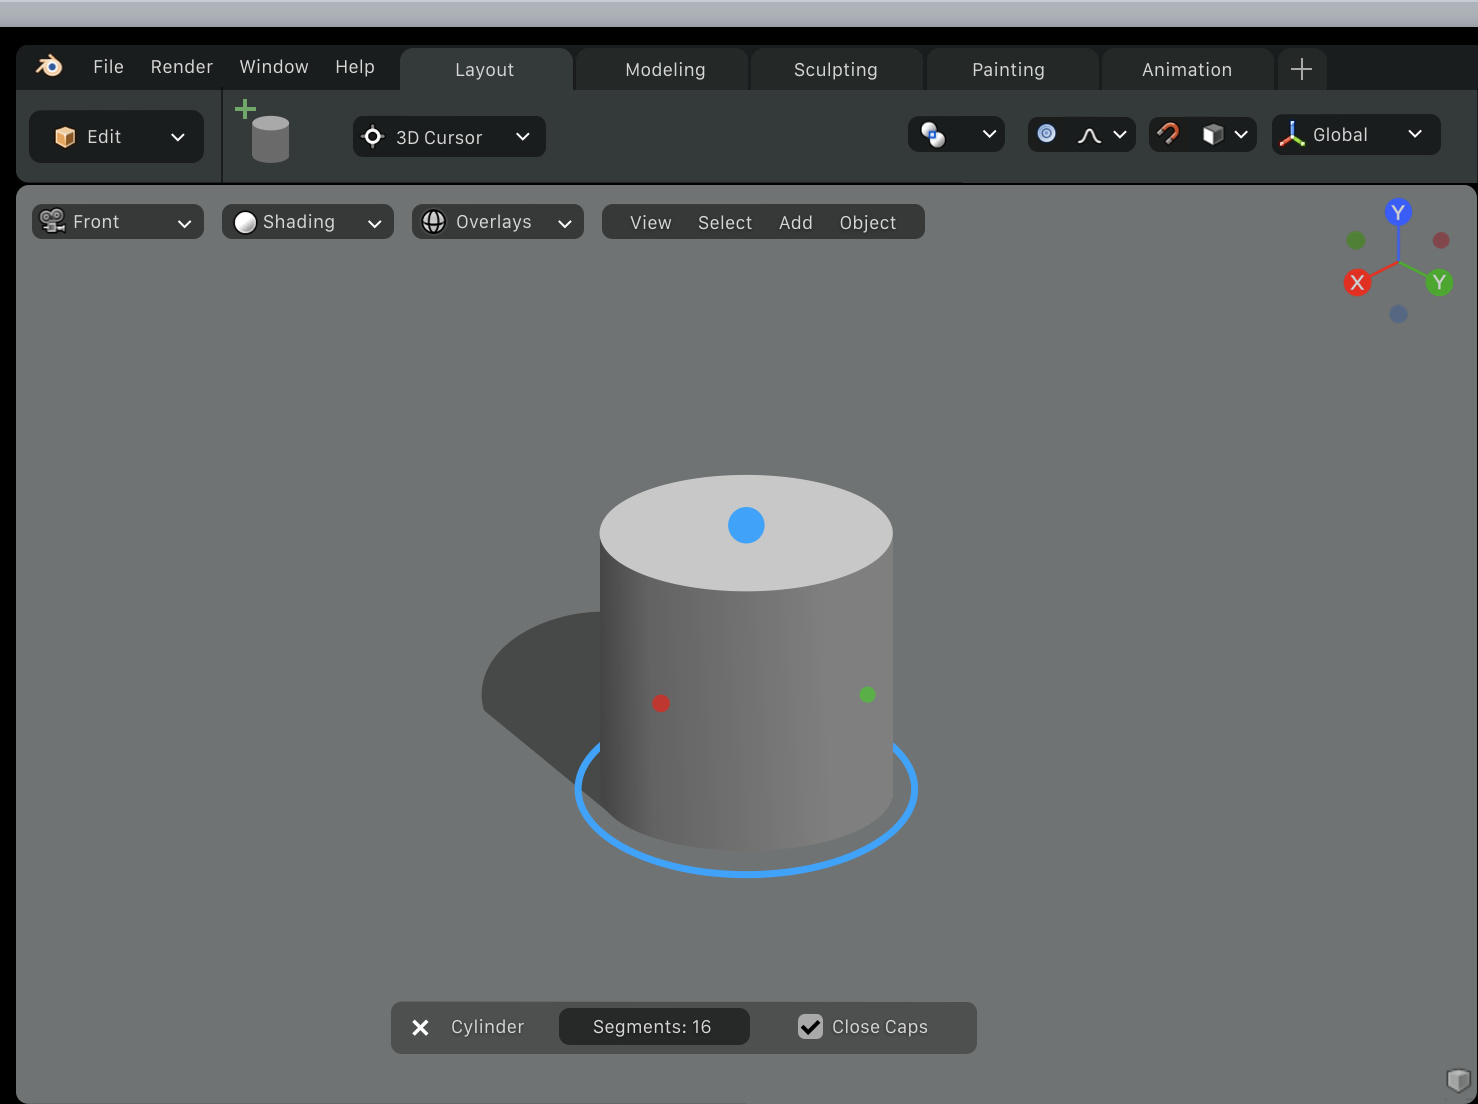Open the viewport Select menu
This screenshot has height=1104, width=1478.
tap(725, 223)
